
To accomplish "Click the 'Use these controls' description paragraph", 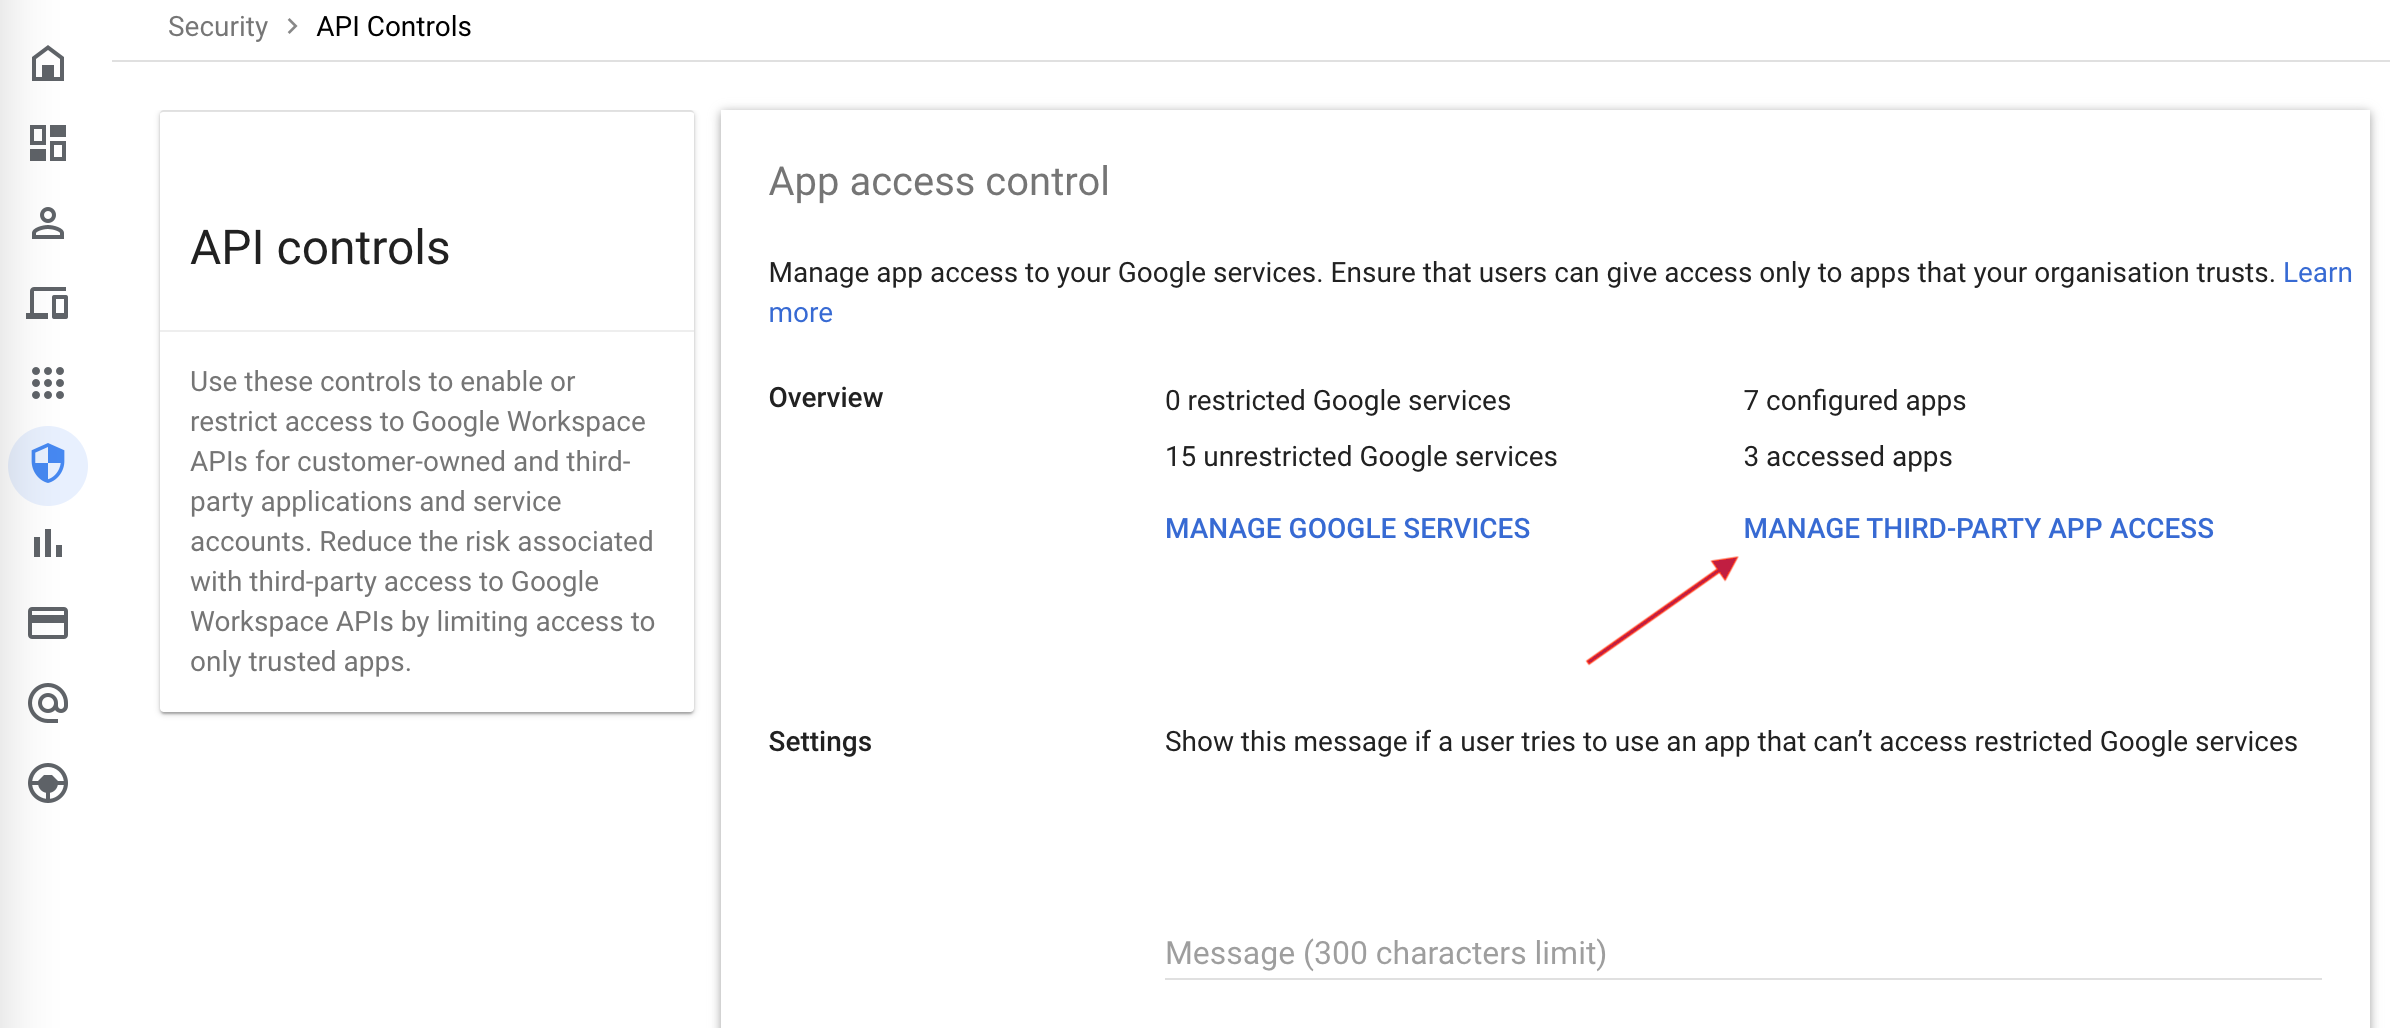I will [x=422, y=521].
